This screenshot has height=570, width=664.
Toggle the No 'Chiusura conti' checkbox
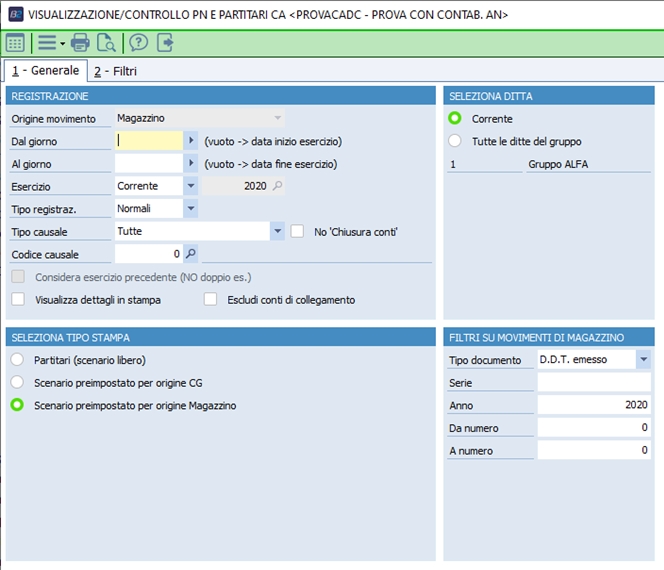point(297,231)
